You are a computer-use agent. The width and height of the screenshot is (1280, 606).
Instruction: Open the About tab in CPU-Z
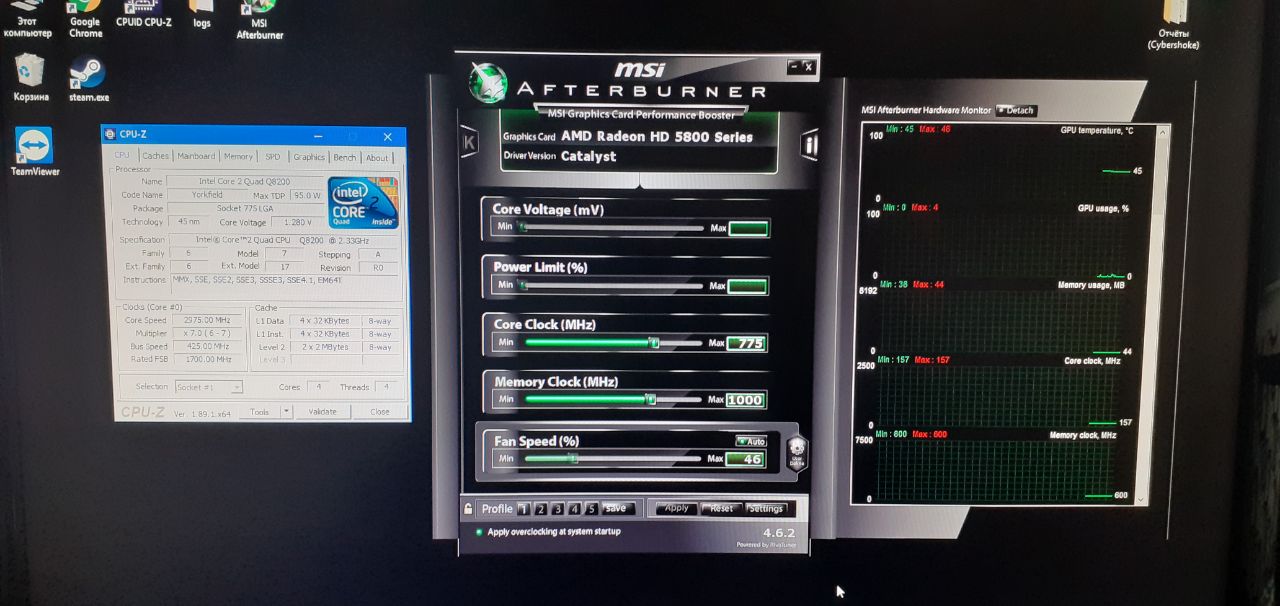(x=377, y=157)
